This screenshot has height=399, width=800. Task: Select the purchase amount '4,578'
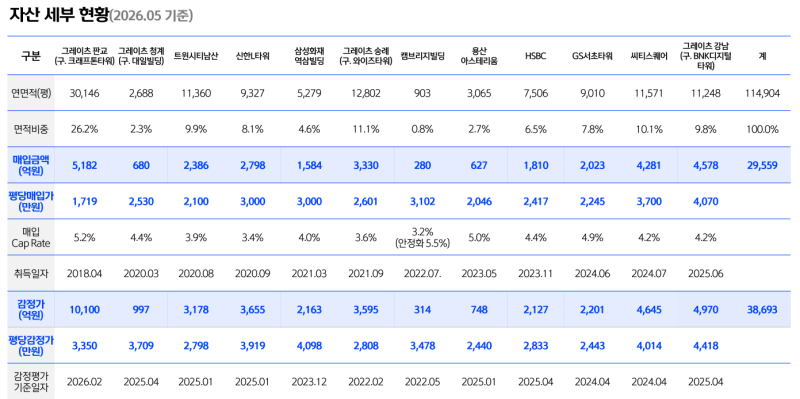tap(705, 165)
